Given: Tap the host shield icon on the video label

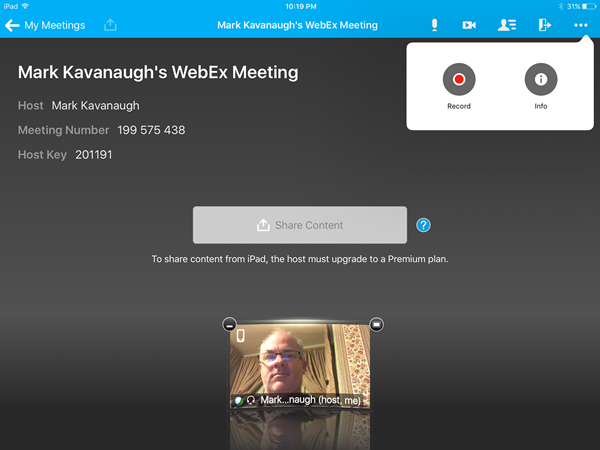Looking at the screenshot, I should (238, 401).
